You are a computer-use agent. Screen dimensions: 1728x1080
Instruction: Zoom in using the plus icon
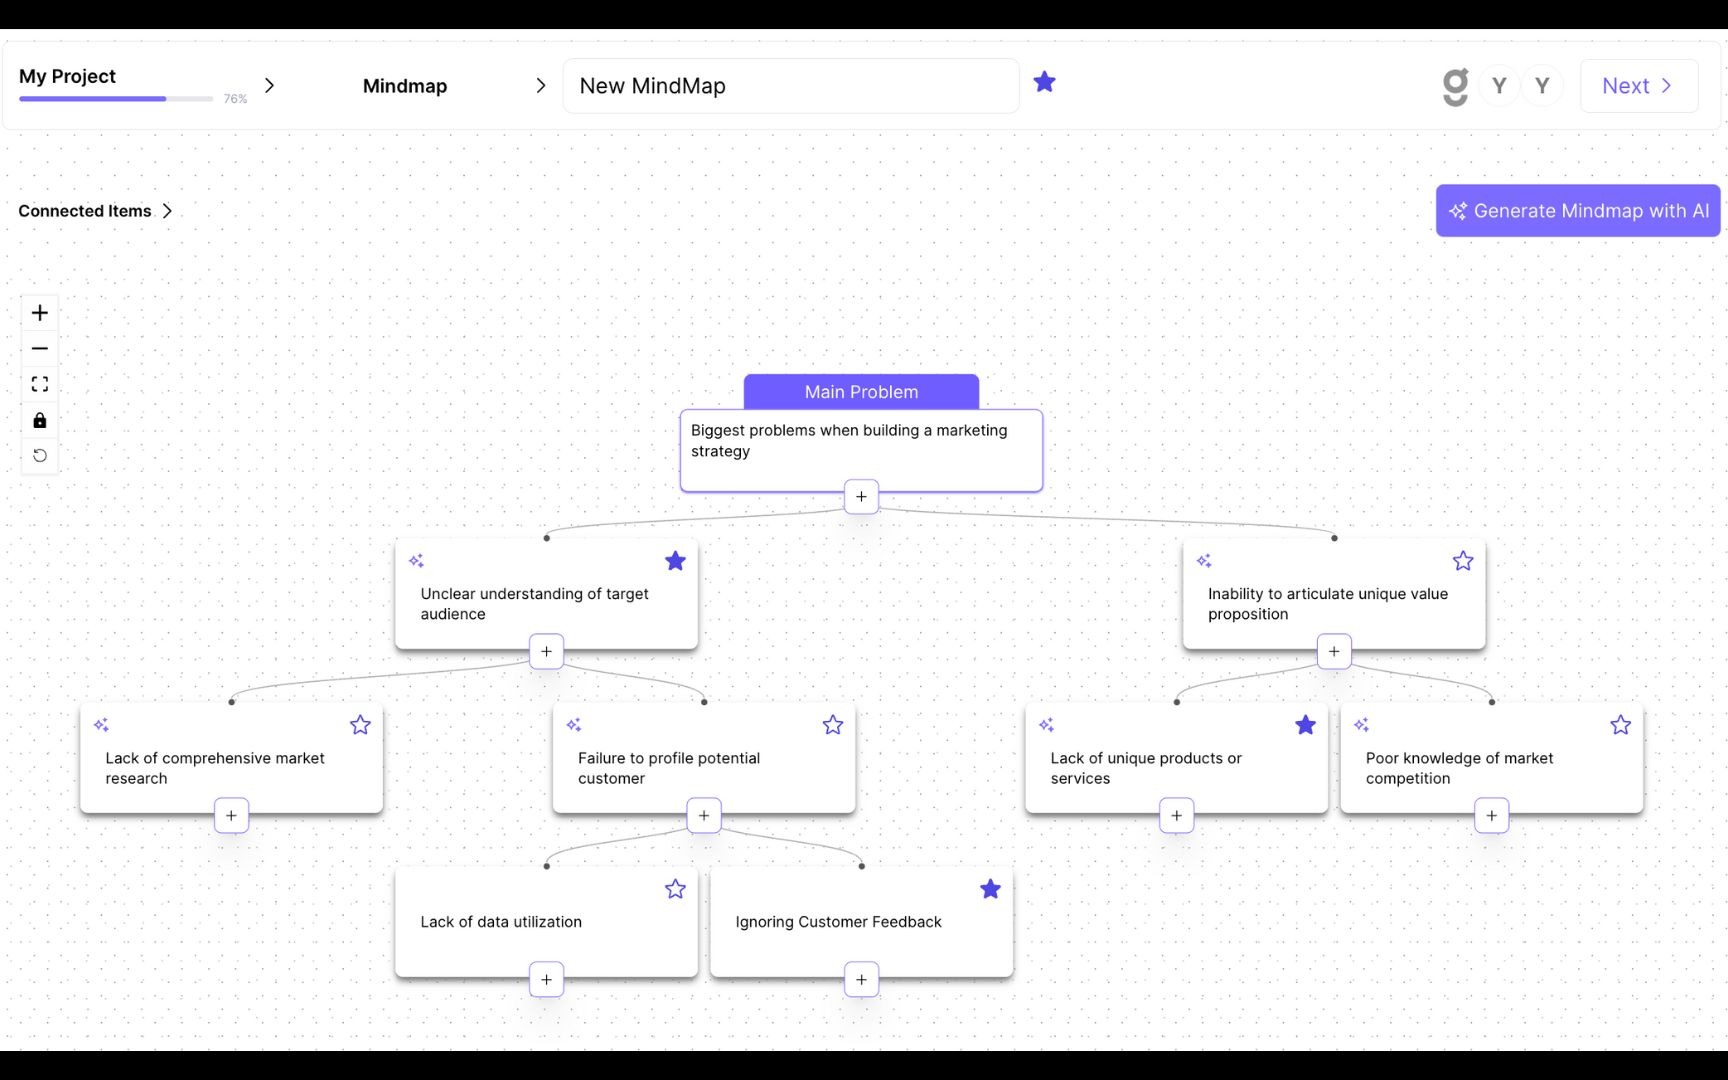click(39, 312)
